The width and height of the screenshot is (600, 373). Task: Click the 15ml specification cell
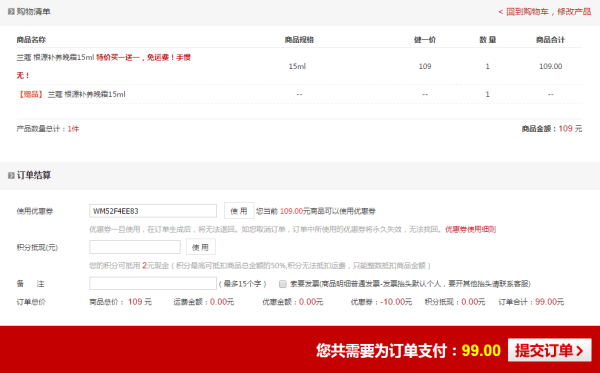click(297, 66)
